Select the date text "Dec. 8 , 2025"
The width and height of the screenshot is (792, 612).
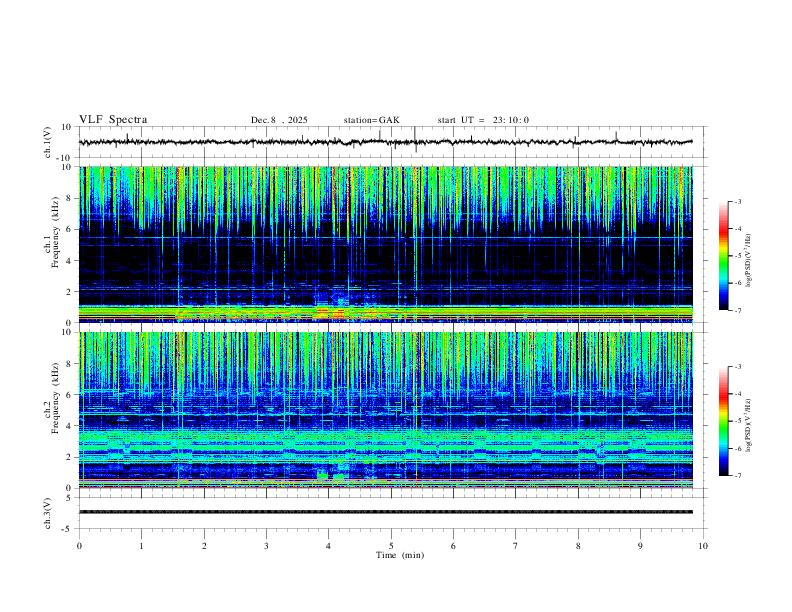279,120
